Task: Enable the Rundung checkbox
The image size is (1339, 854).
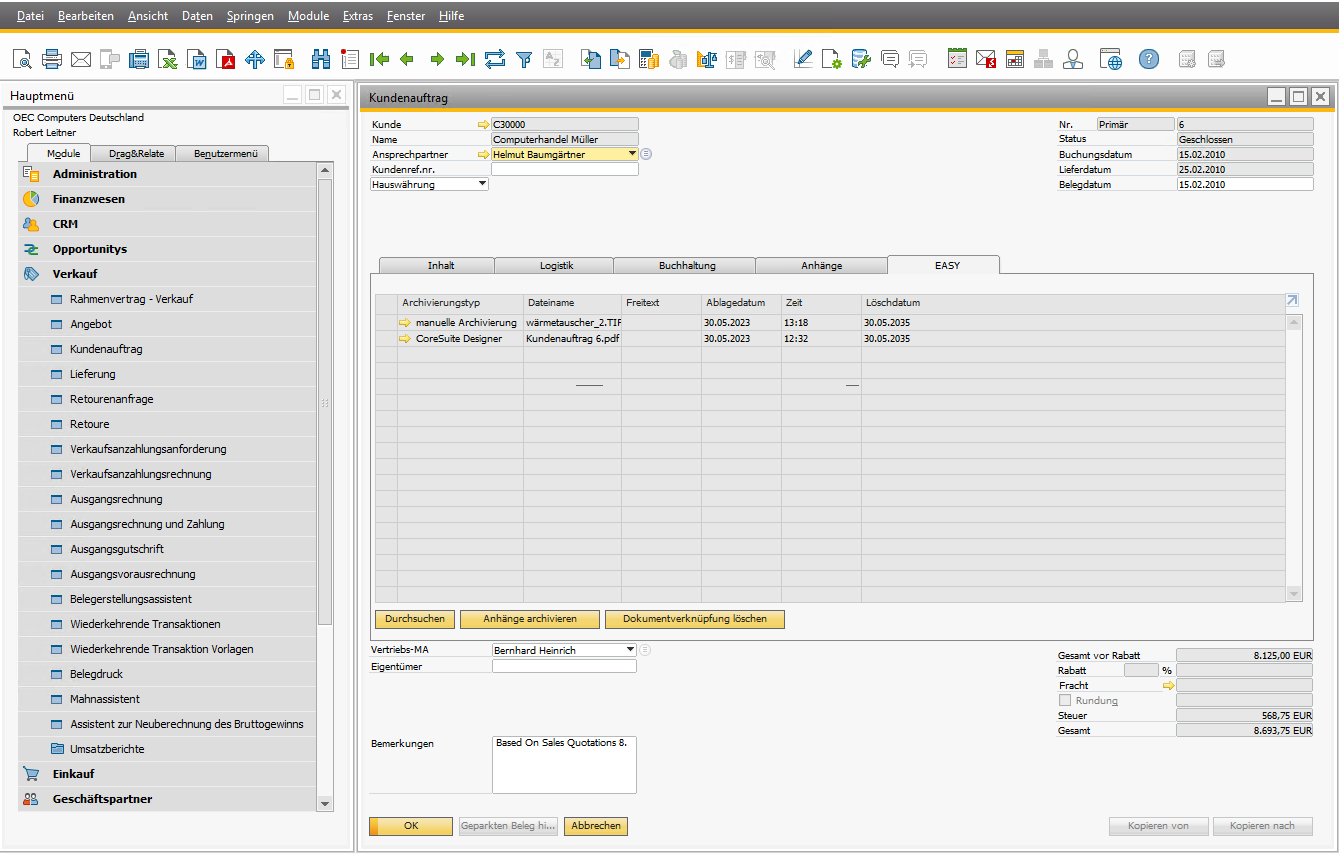Action: click(x=1064, y=700)
